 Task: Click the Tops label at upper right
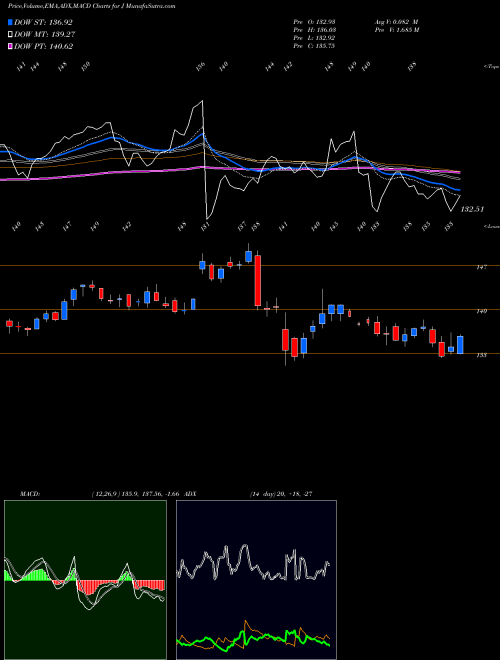491,67
